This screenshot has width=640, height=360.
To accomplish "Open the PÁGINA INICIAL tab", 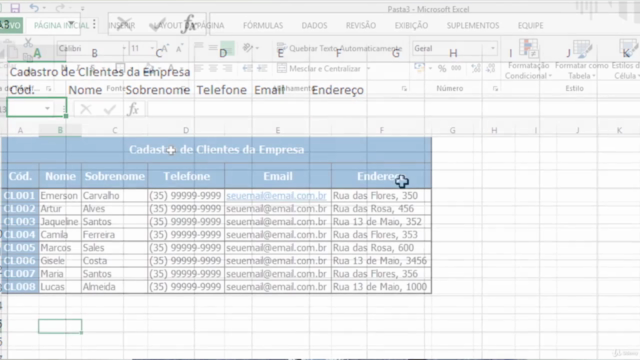I will [61, 25].
